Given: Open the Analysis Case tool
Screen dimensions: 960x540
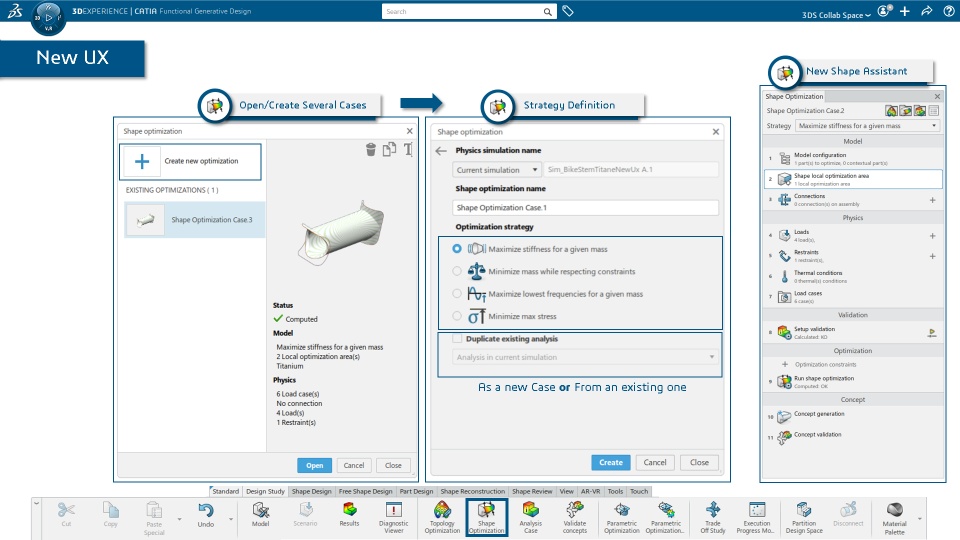Looking at the screenshot, I should pyautogui.click(x=530, y=517).
